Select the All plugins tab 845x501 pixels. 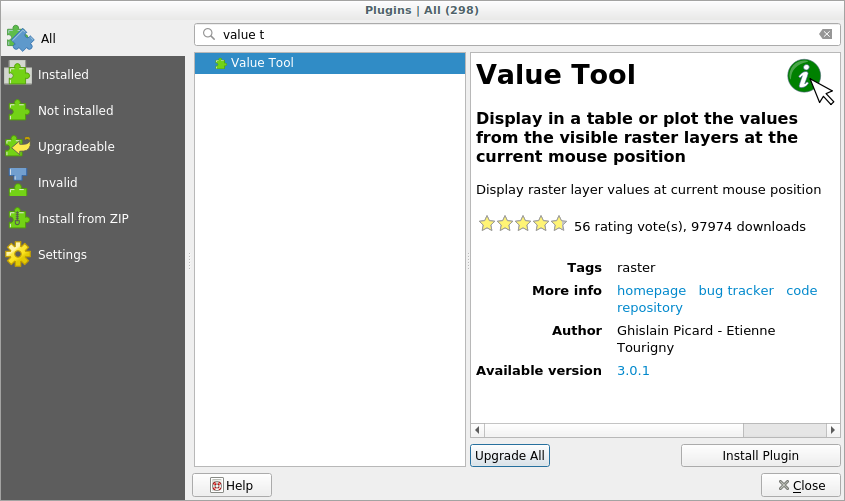[x=48, y=39]
